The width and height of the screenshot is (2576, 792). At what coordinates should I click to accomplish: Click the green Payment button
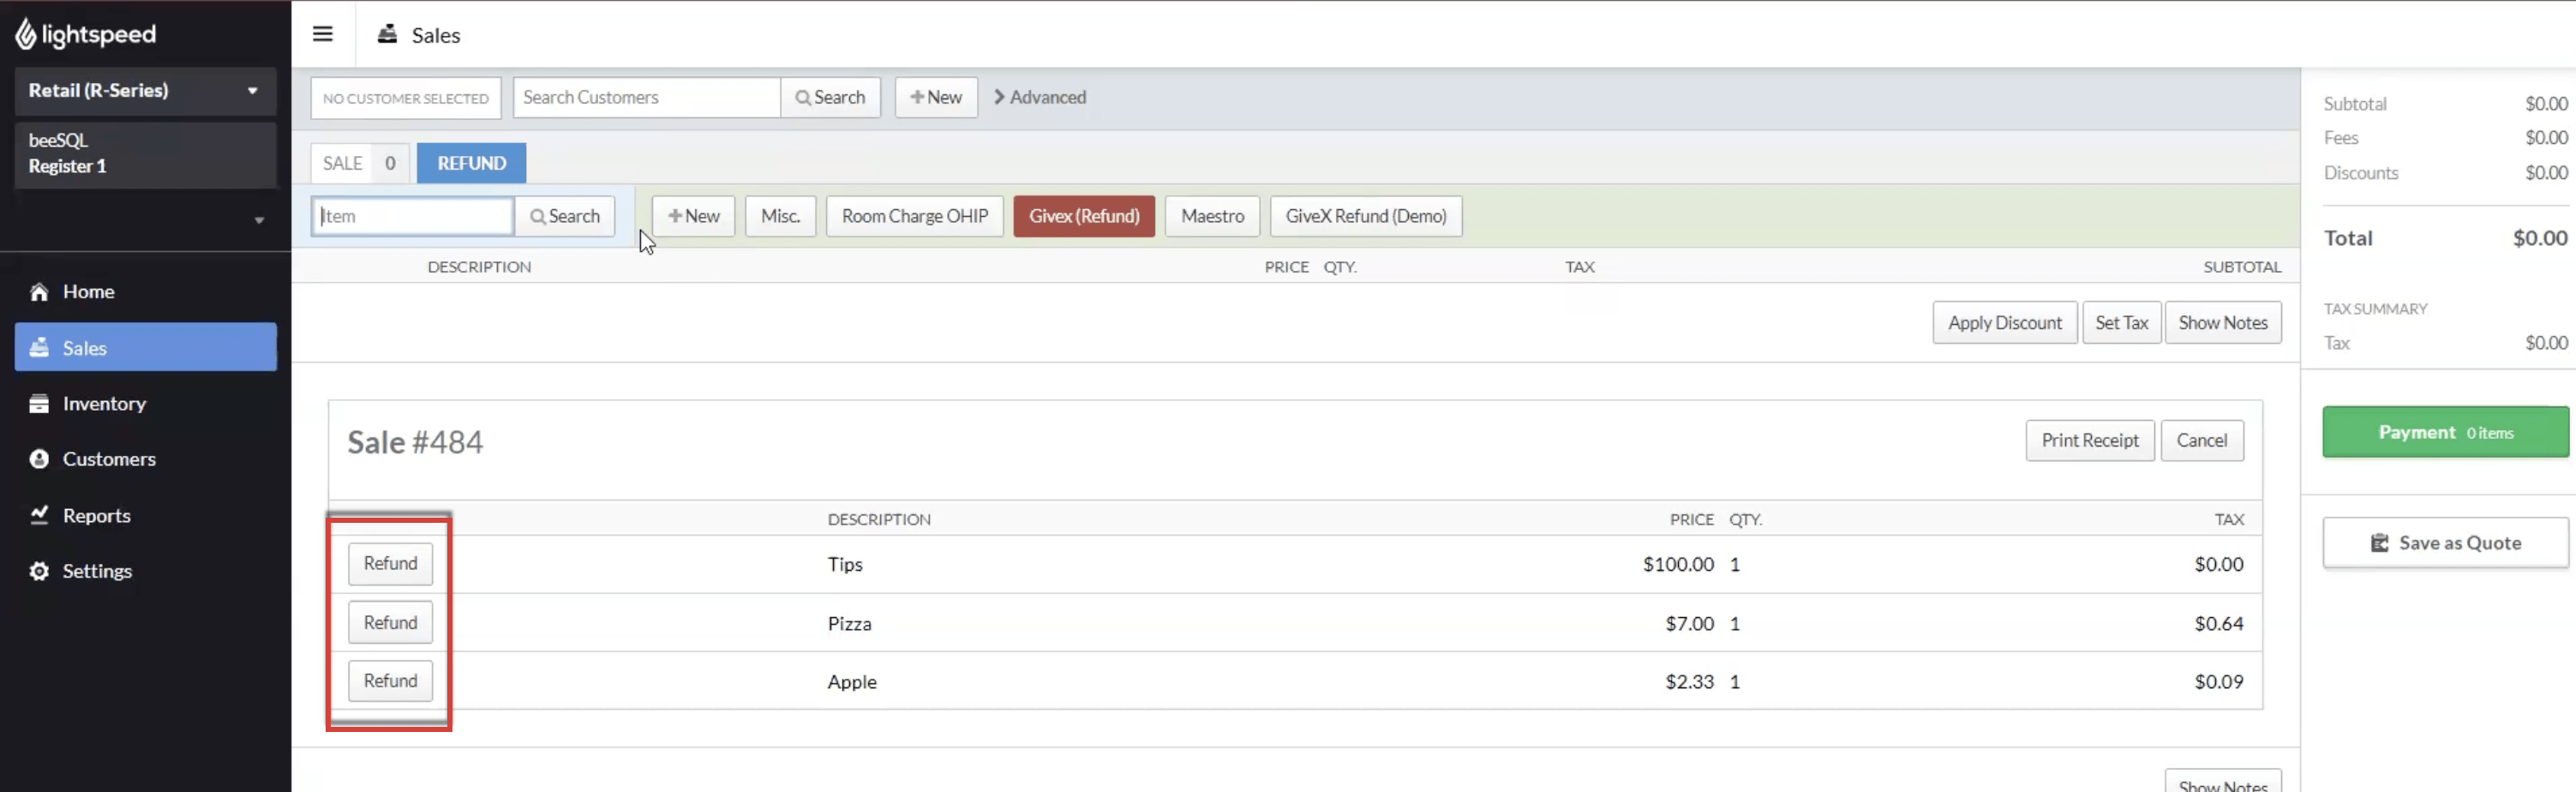(x=2445, y=432)
